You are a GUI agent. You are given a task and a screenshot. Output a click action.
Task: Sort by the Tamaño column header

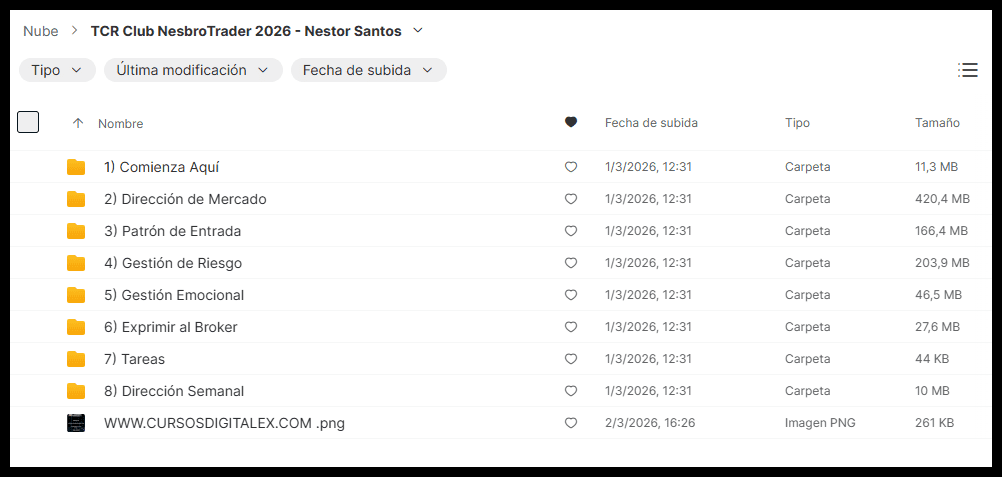(x=937, y=123)
